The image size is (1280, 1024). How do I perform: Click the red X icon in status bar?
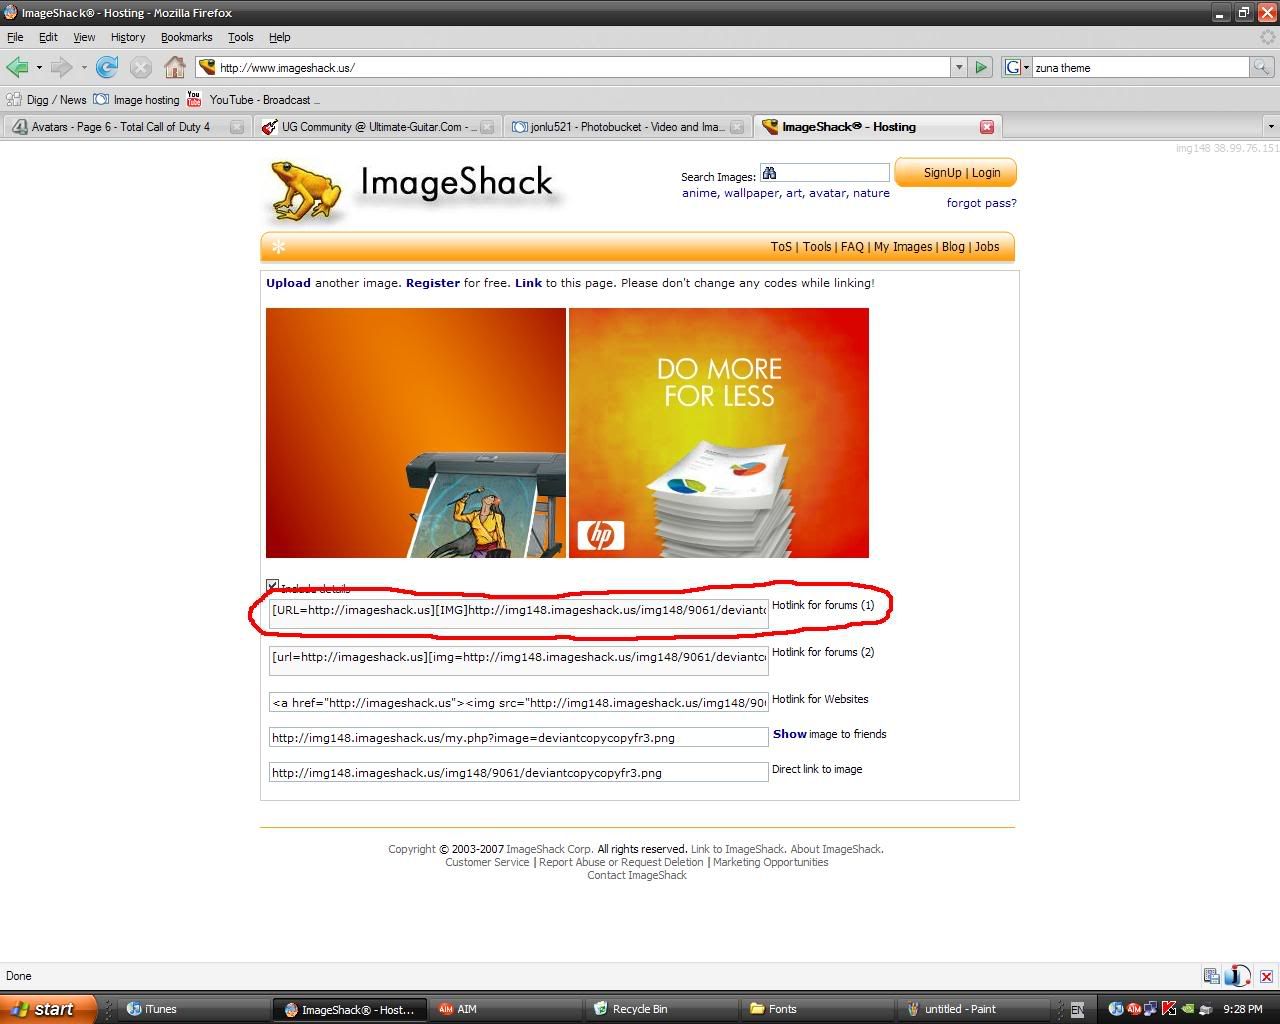point(1266,976)
